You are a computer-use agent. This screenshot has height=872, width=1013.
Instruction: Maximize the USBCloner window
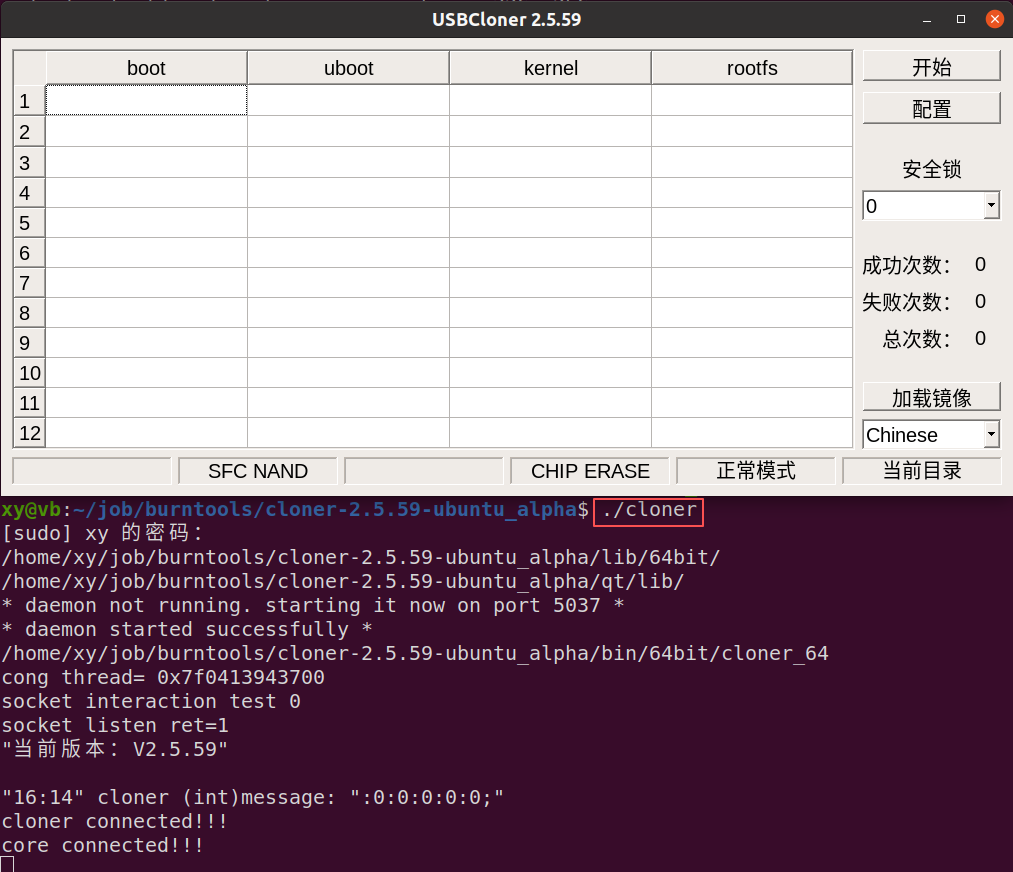[961, 19]
